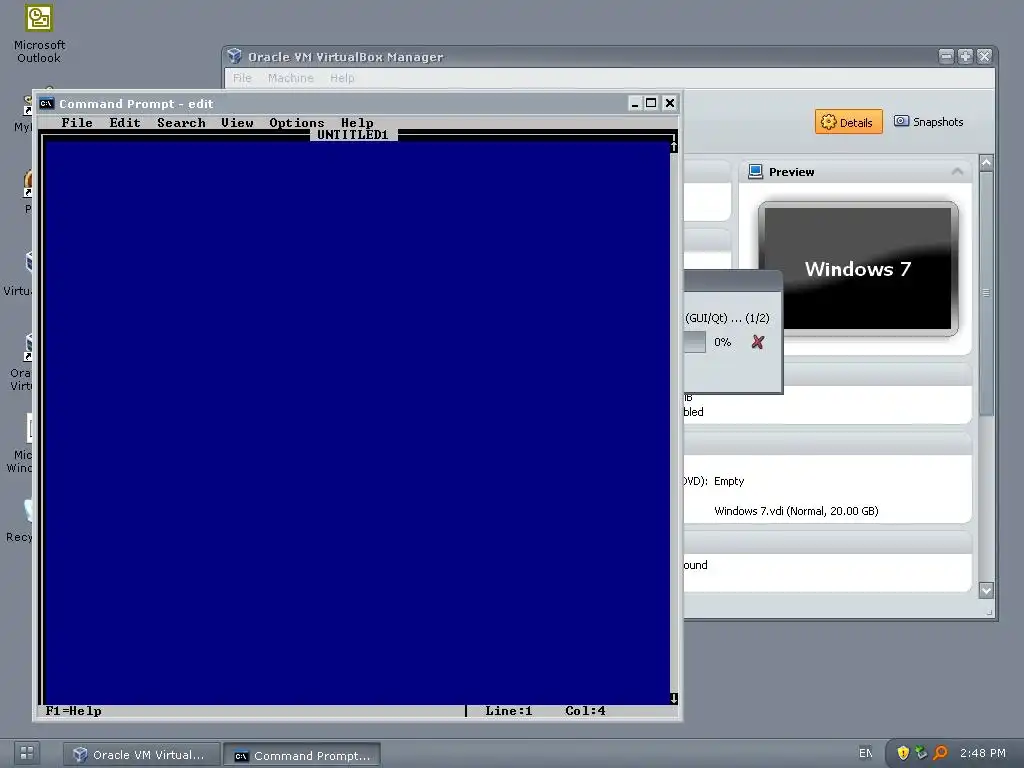Click the orange magnifier tray icon
Screen dimensions: 1024x768
tap(940, 753)
